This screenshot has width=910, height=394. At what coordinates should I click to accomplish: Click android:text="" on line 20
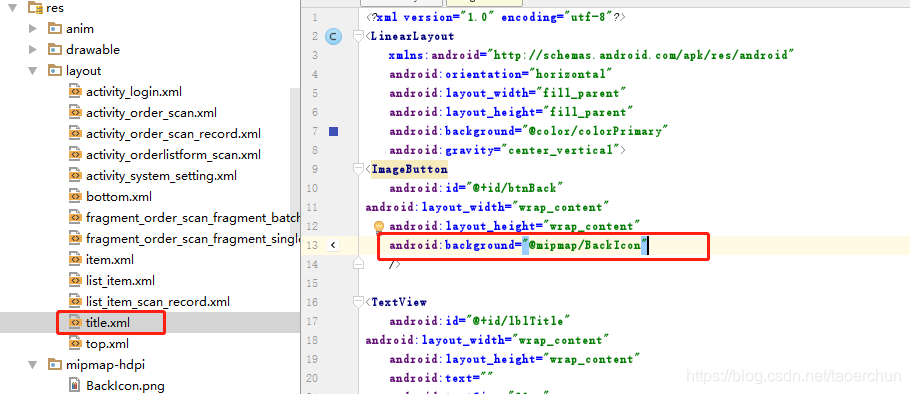441,378
